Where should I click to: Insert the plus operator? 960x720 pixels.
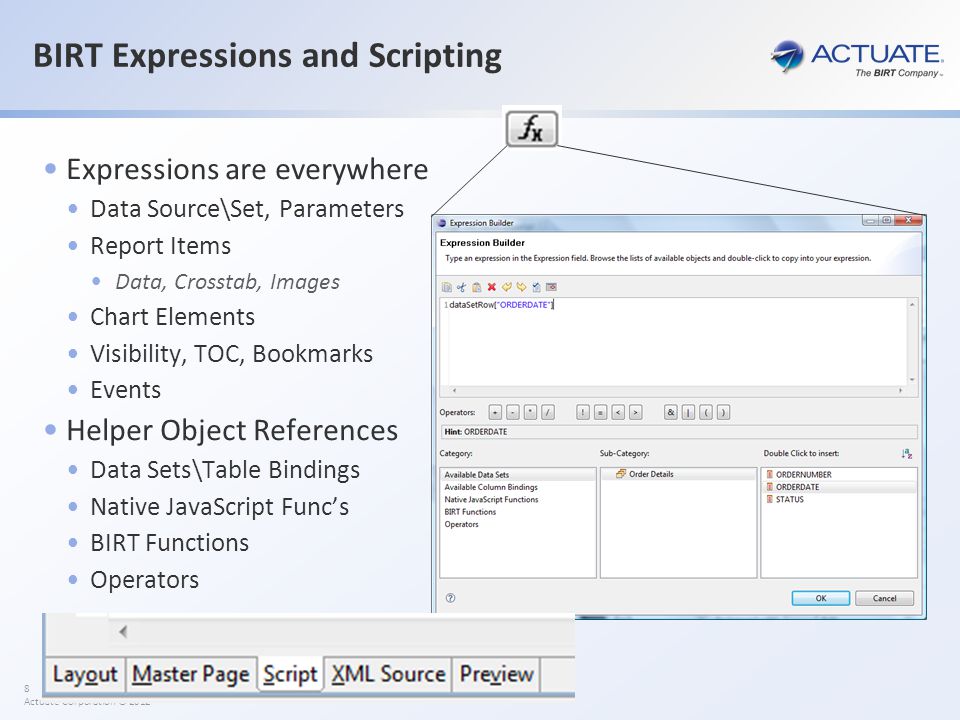click(495, 413)
